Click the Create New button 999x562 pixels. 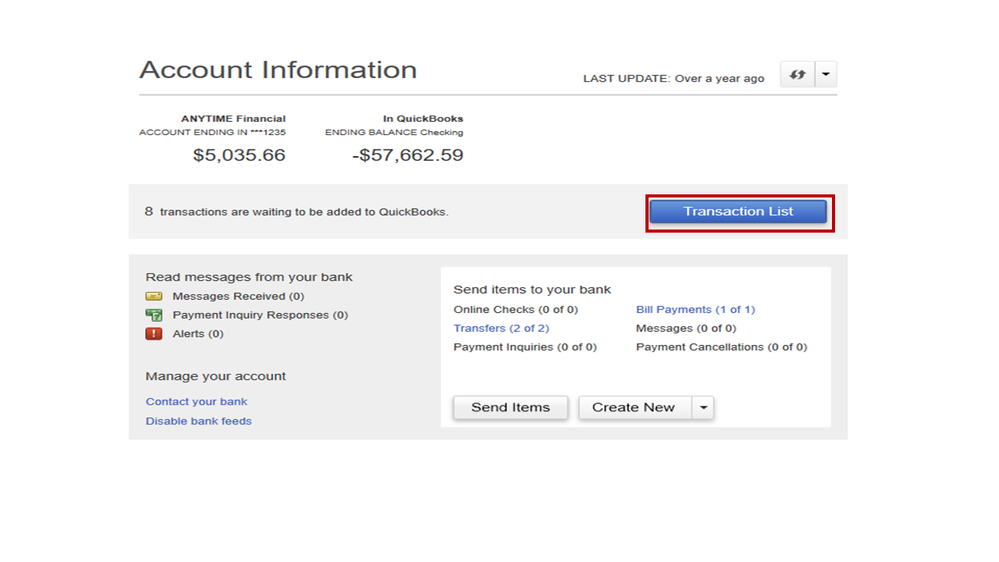(633, 408)
